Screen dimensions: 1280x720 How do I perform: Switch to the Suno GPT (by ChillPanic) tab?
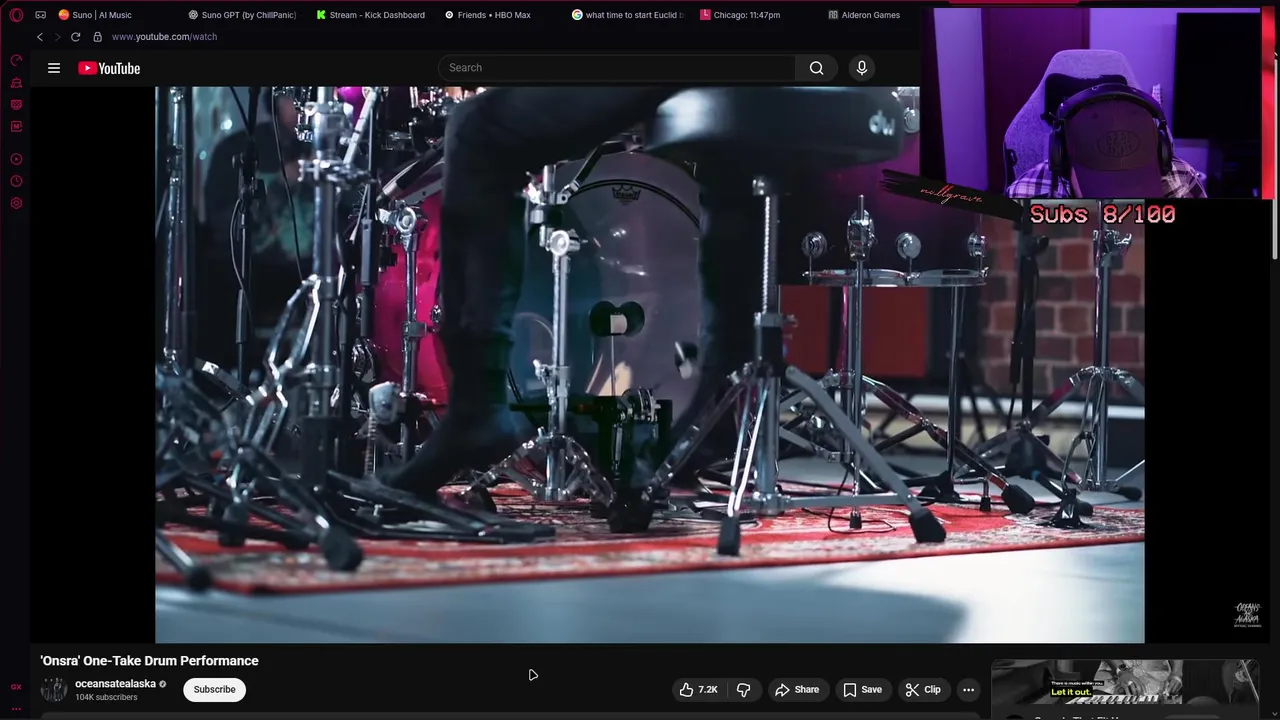pyautogui.click(x=241, y=15)
